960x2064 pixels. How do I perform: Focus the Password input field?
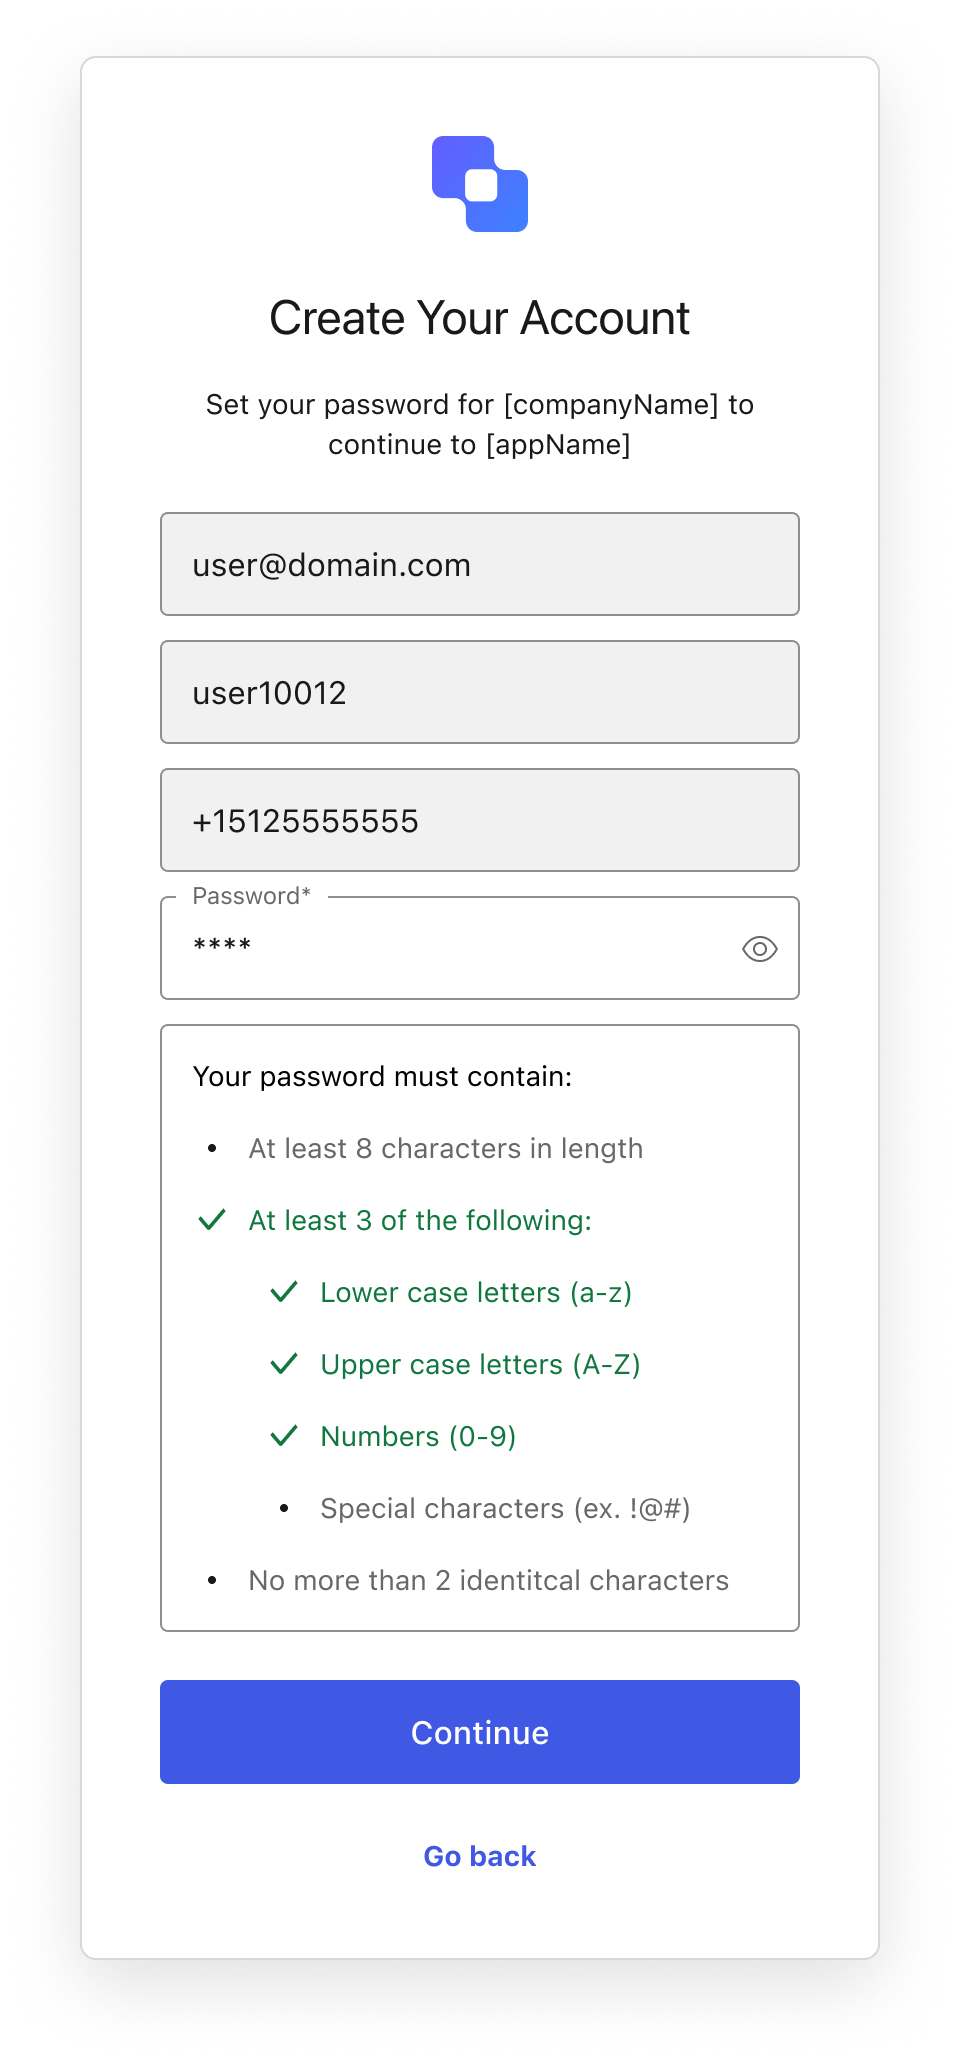pos(480,948)
